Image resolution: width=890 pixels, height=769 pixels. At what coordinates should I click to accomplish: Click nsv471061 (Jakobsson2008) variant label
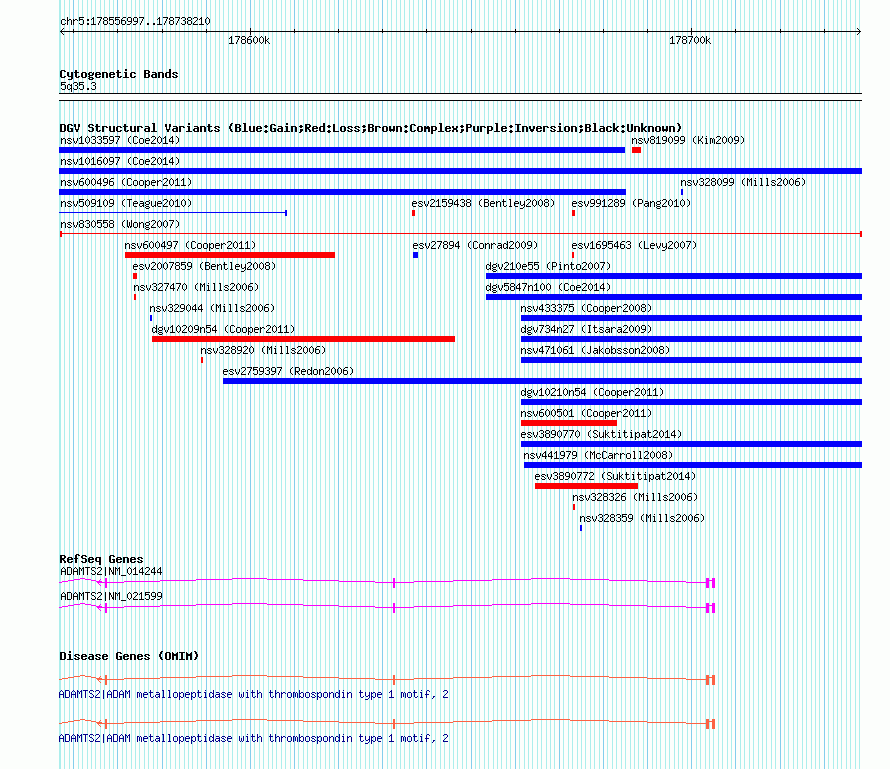pyautogui.click(x=595, y=350)
